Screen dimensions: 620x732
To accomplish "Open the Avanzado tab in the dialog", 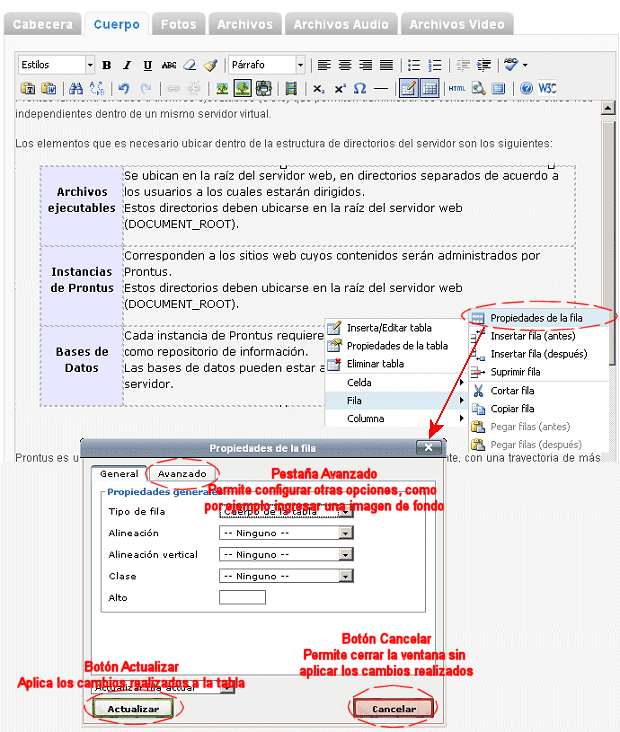I will point(181,473).
